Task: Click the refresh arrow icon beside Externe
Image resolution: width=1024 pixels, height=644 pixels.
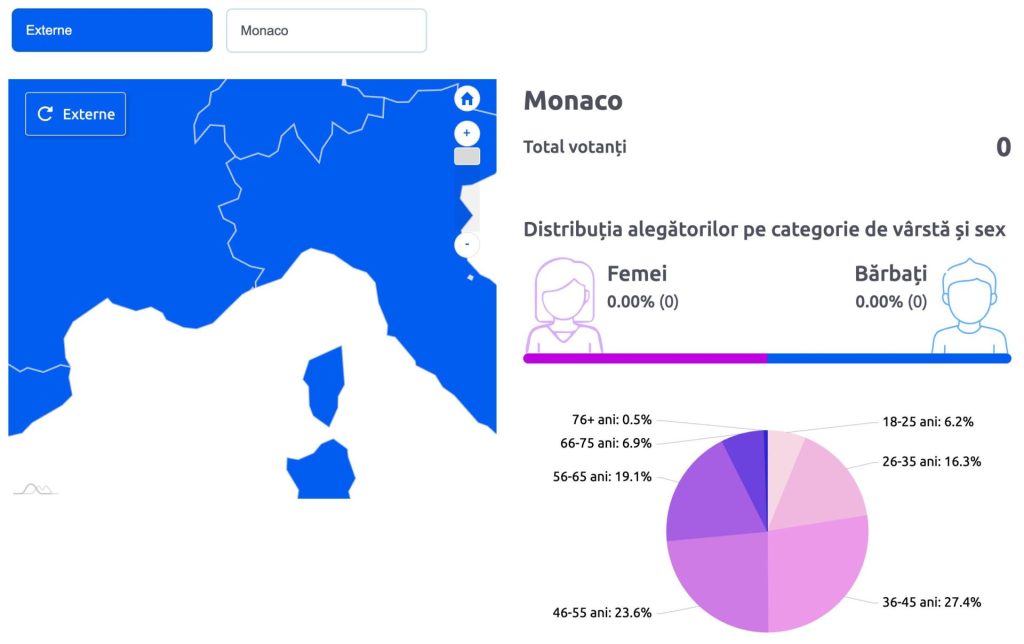Action: pos(45,114)
